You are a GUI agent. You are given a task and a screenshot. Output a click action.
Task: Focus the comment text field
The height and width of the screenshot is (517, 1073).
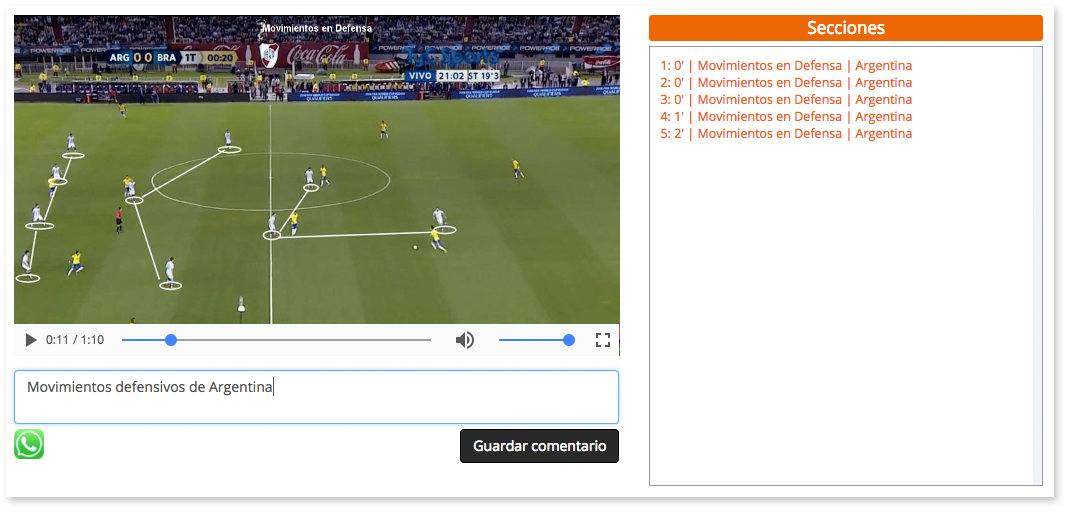point(316,397)
